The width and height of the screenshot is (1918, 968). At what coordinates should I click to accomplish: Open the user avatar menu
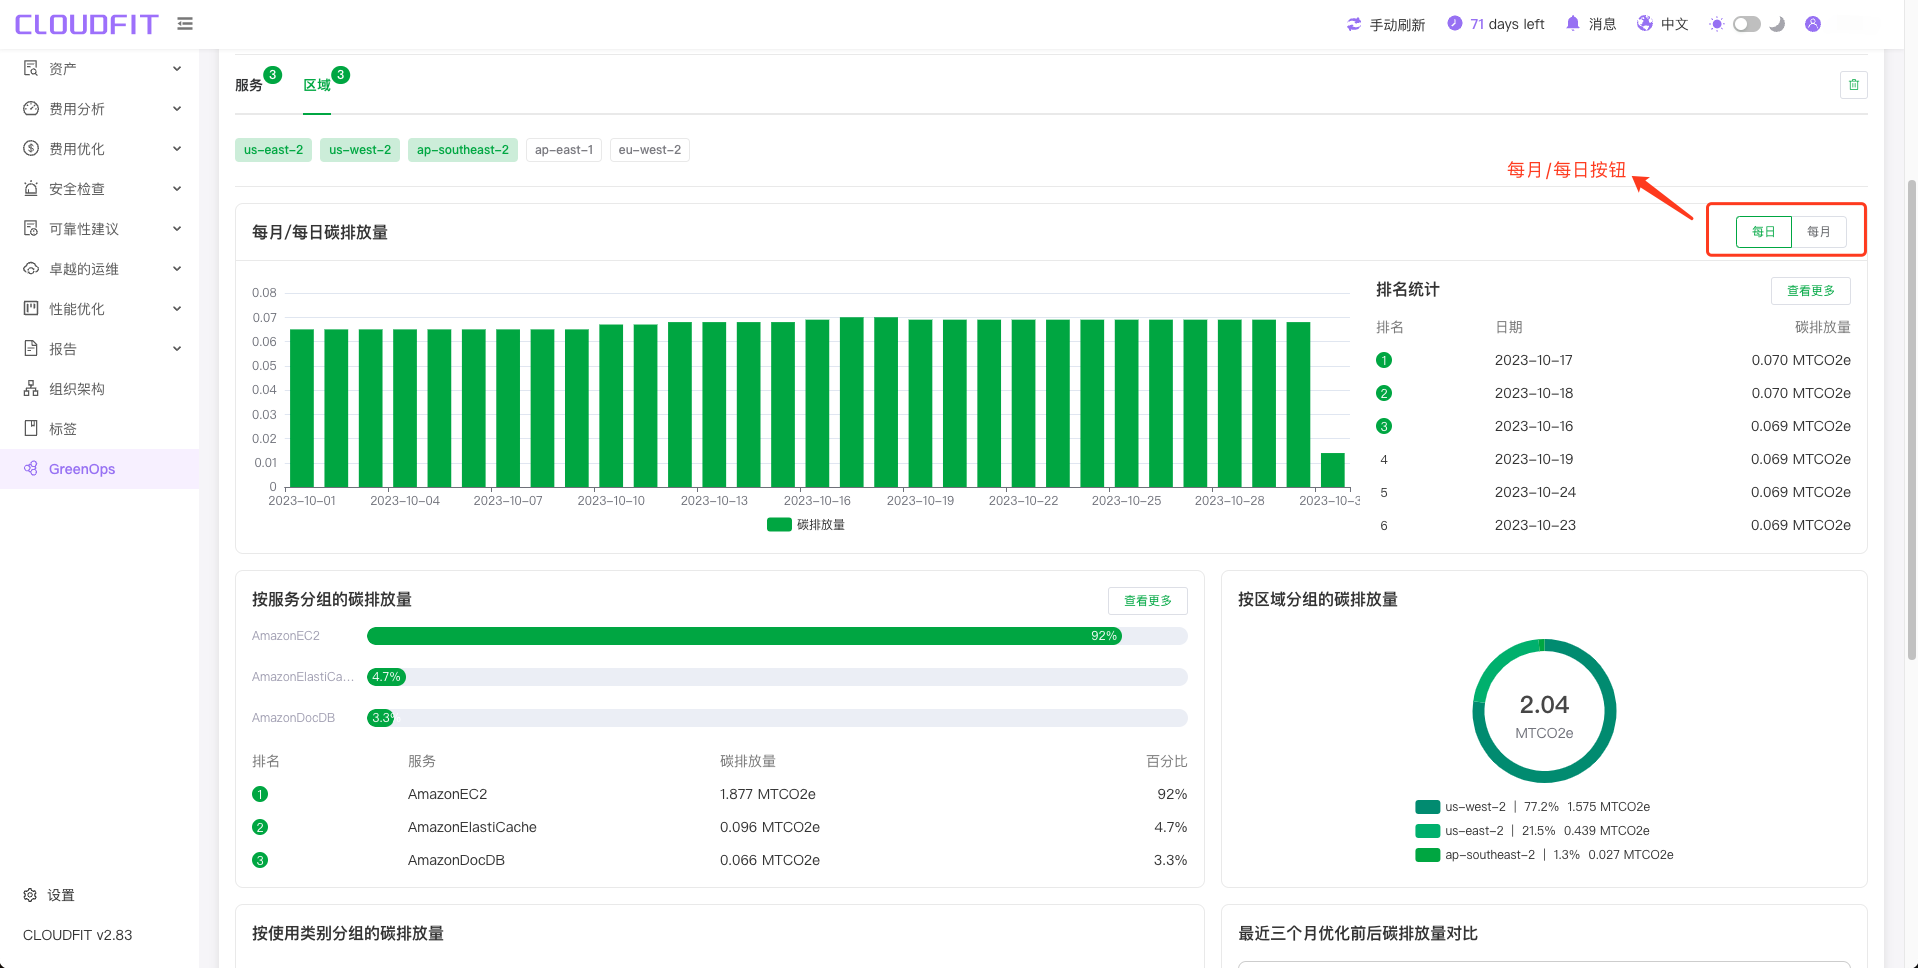click(x=1813, y=24)
